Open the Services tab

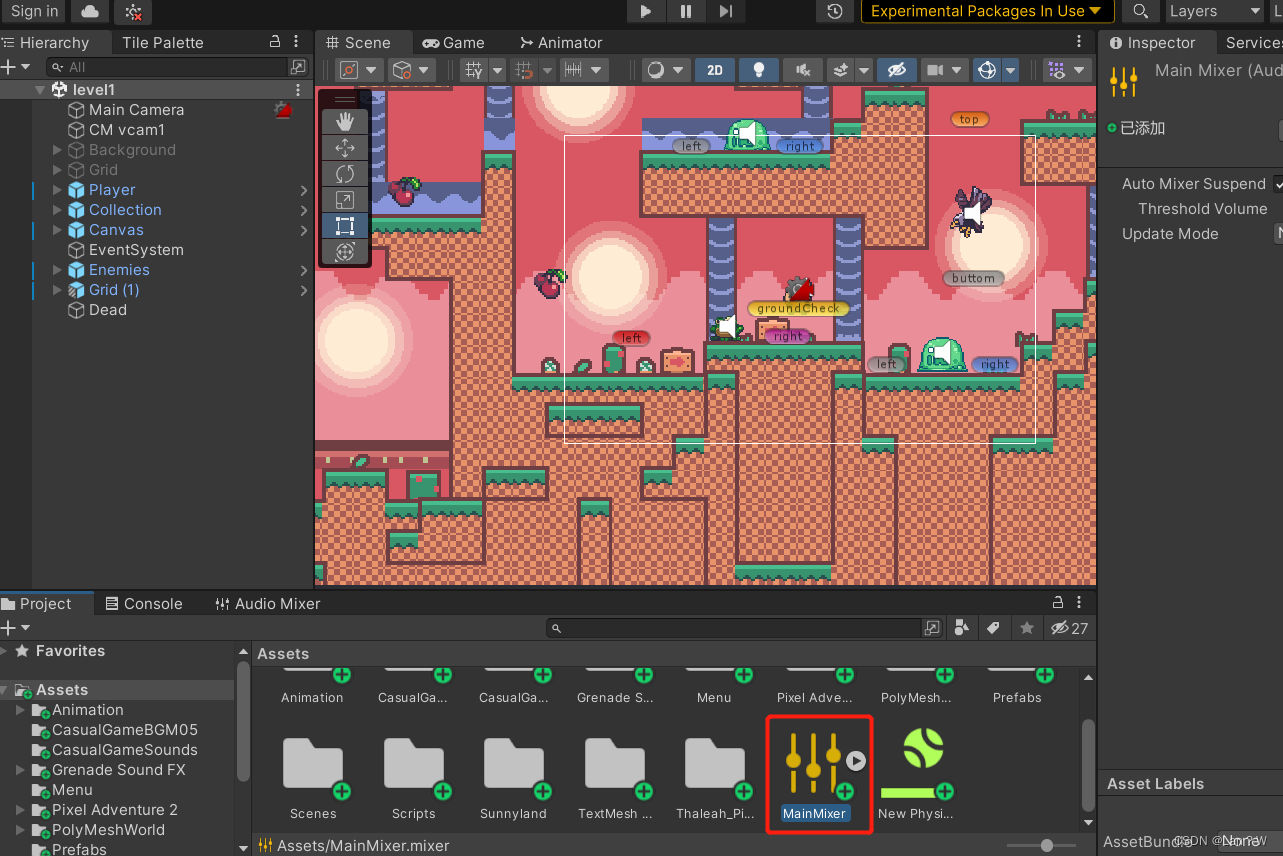(x=1253, y=42)
